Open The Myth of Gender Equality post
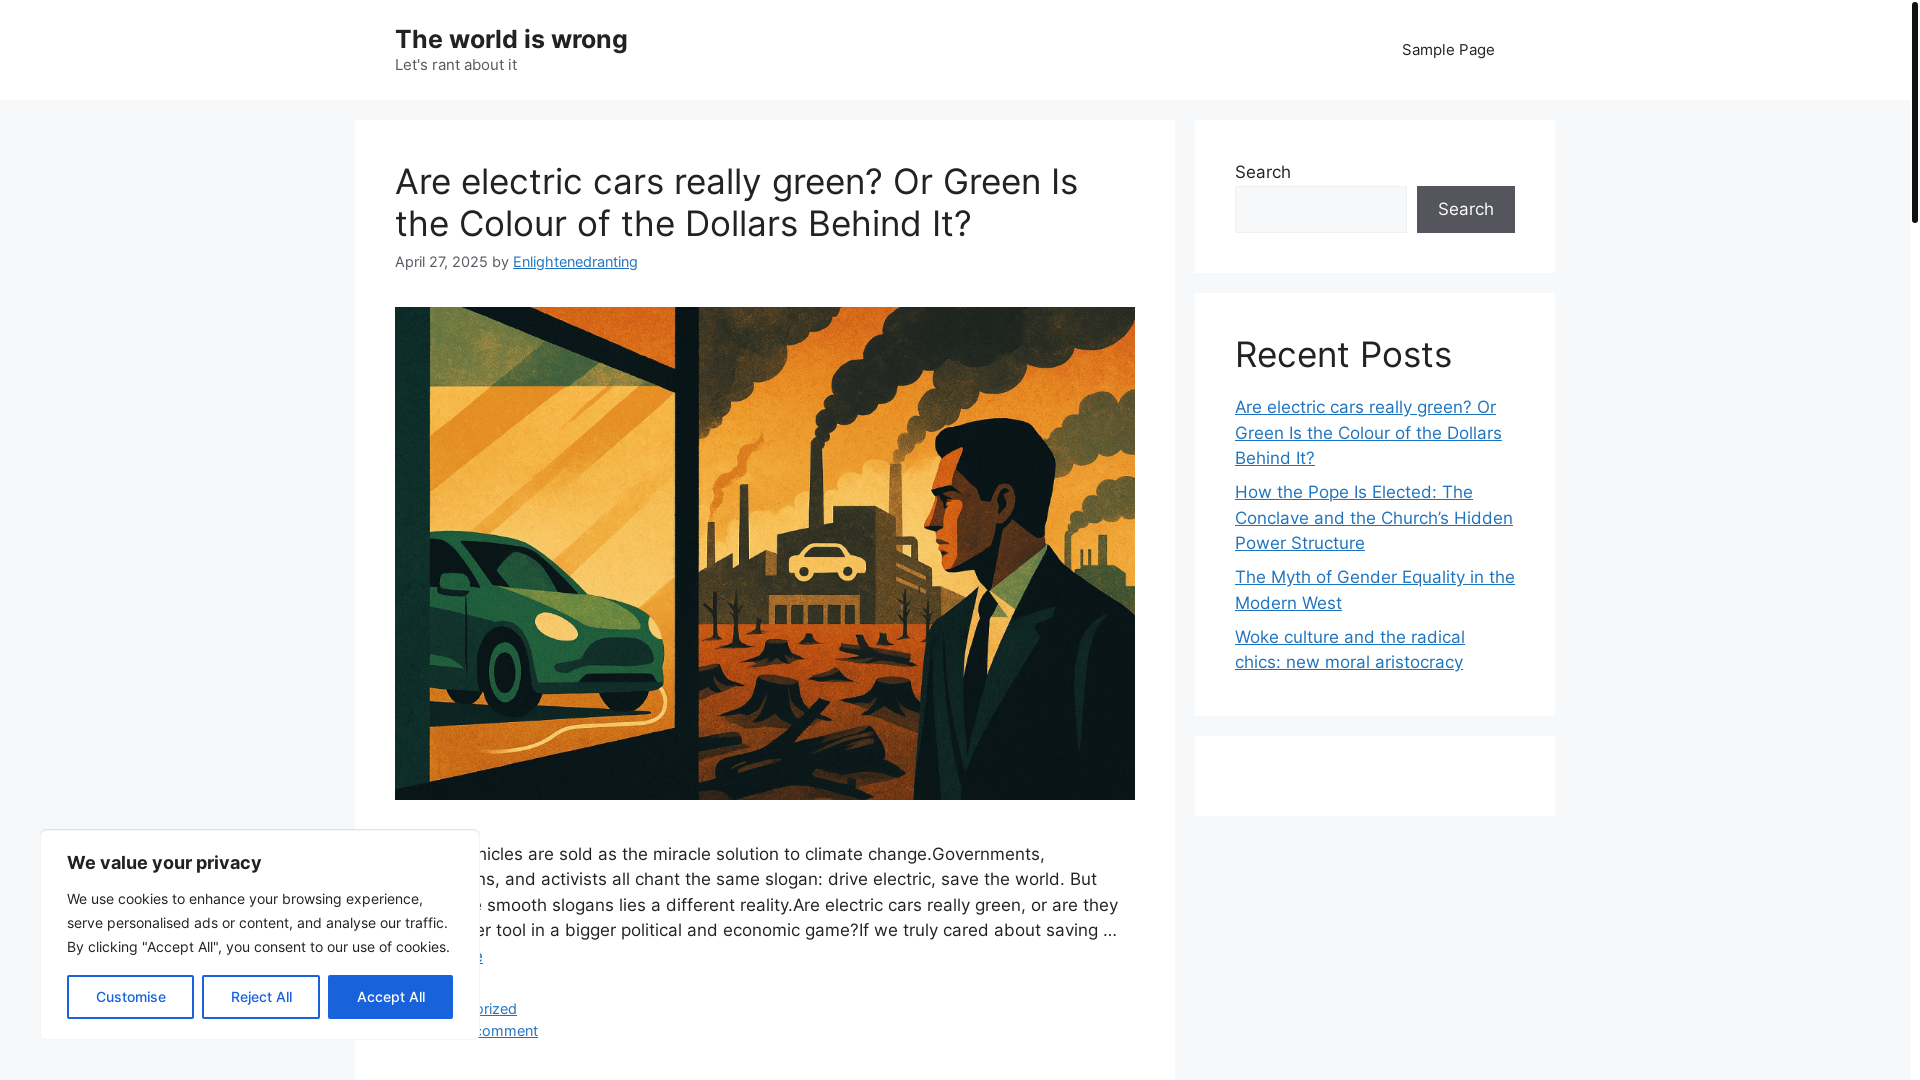 coord(1374,590)
